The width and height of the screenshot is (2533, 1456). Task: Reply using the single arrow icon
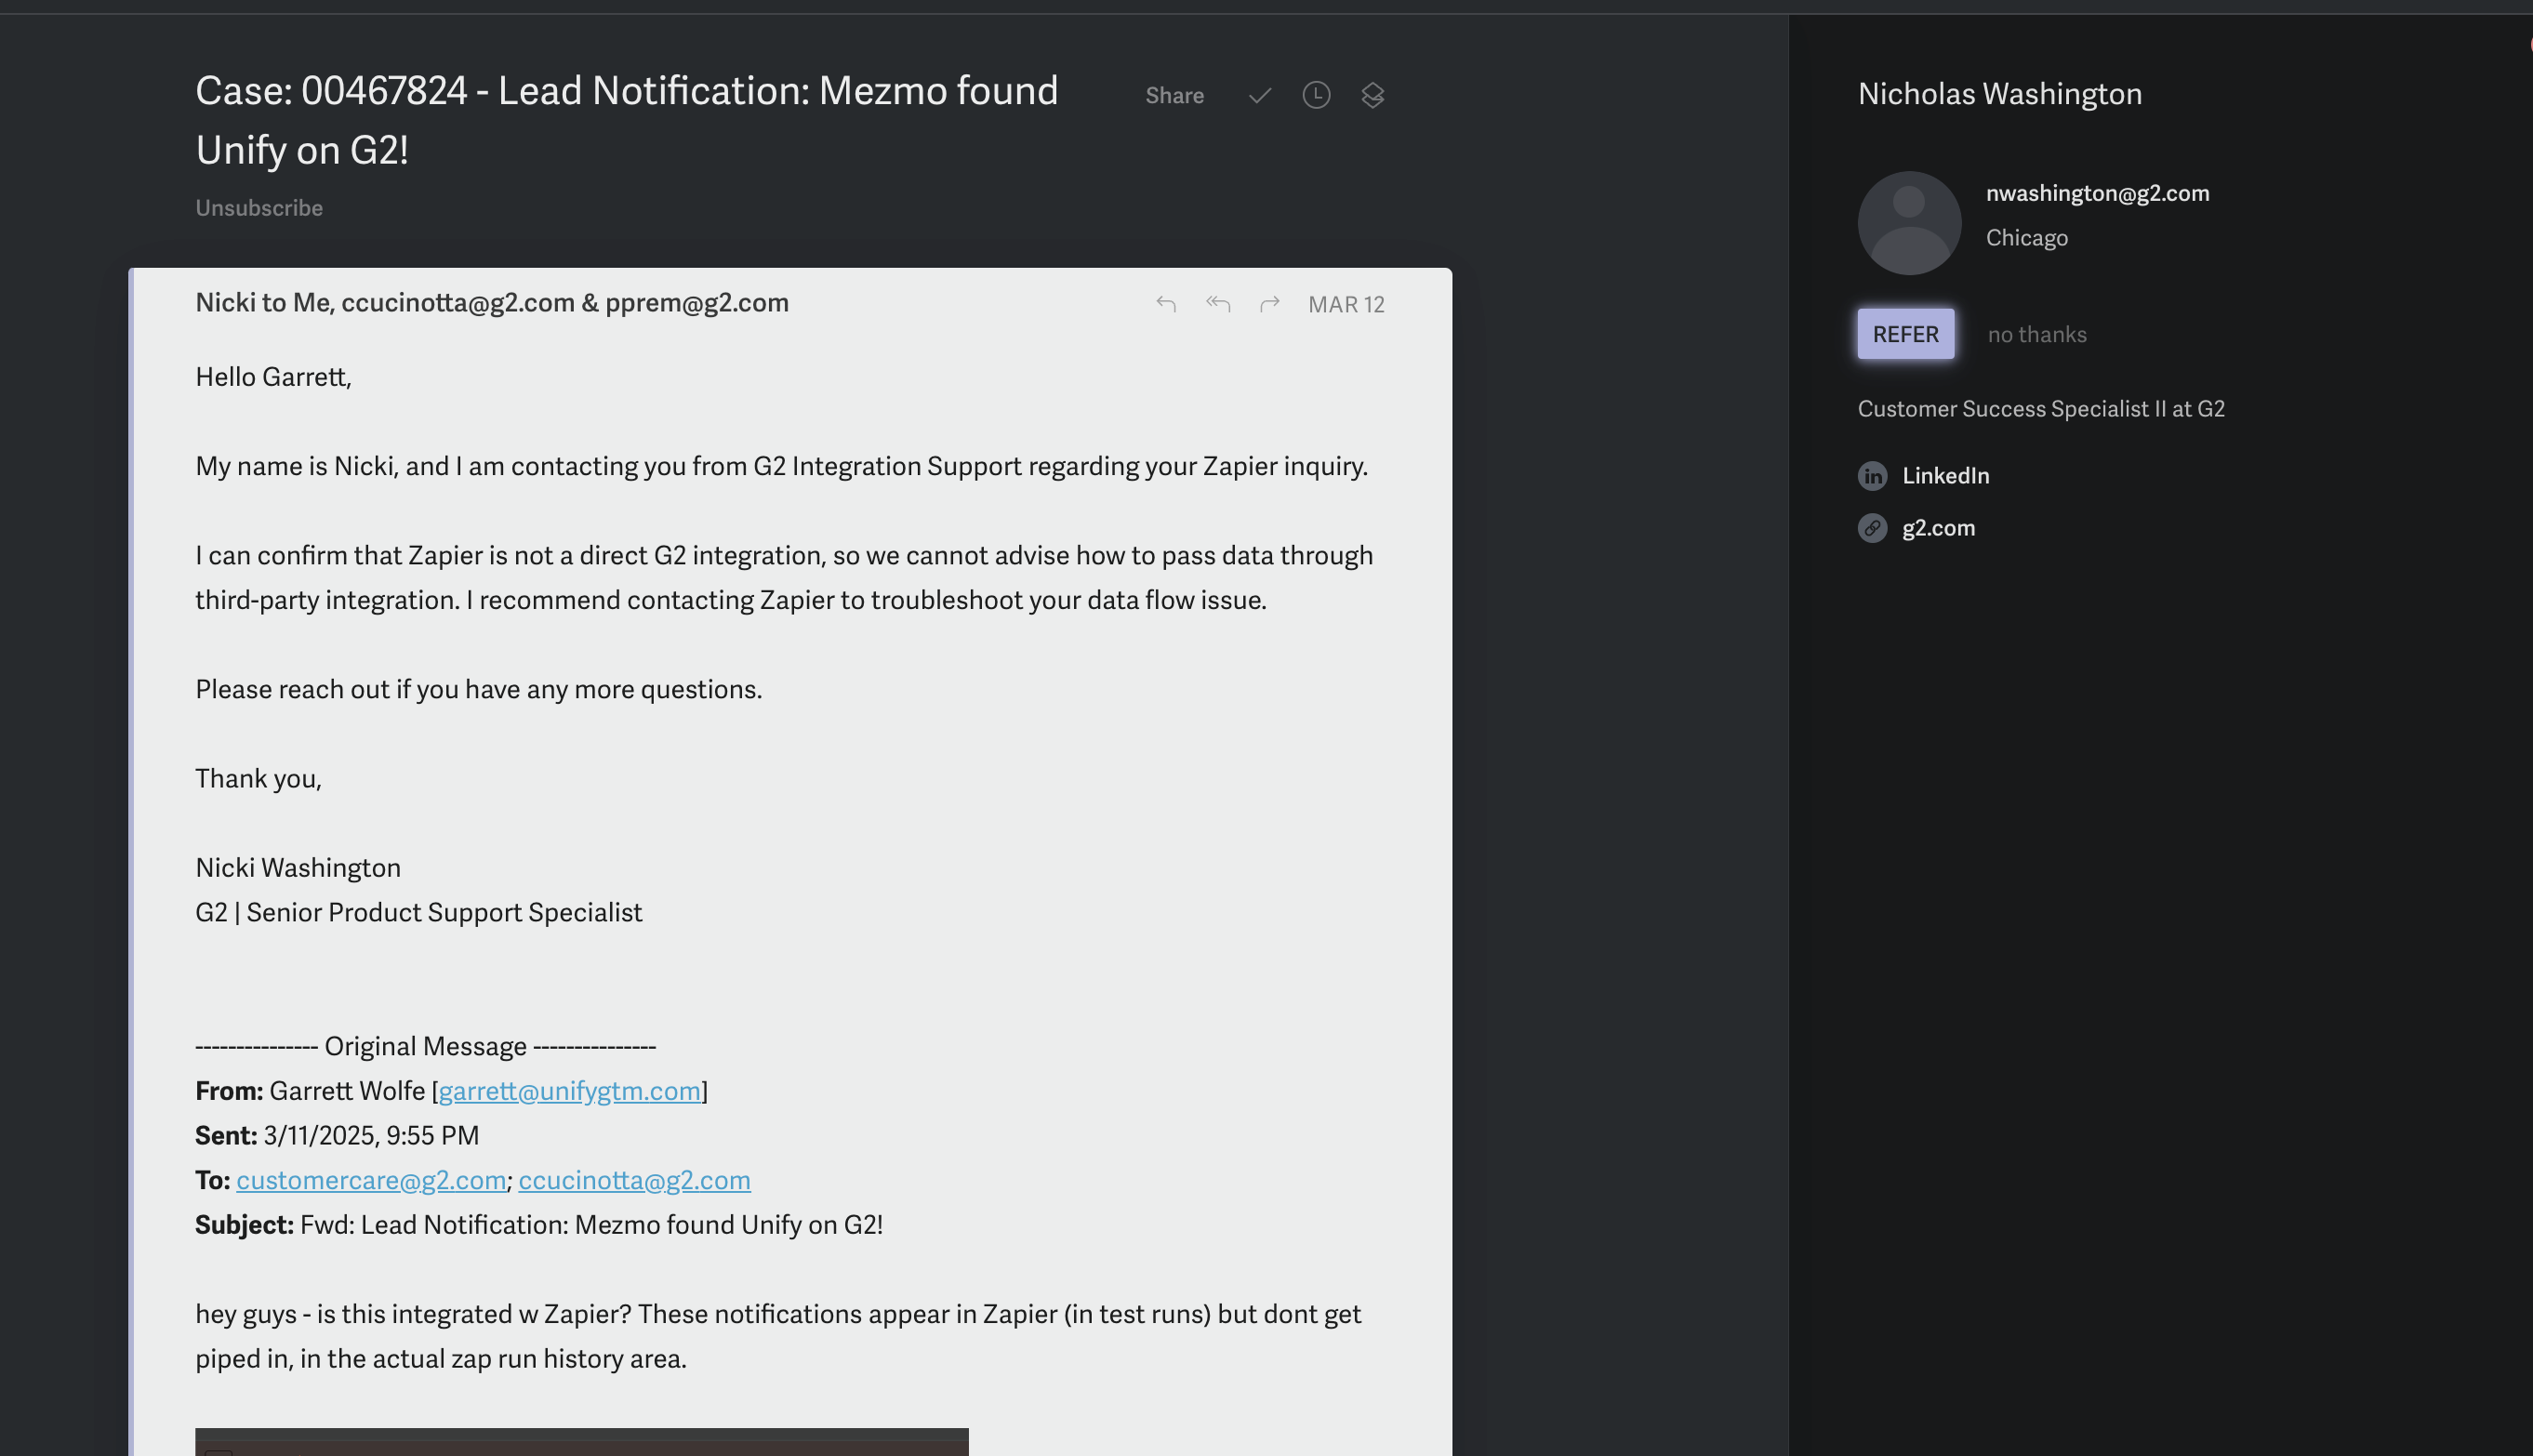1165,304
